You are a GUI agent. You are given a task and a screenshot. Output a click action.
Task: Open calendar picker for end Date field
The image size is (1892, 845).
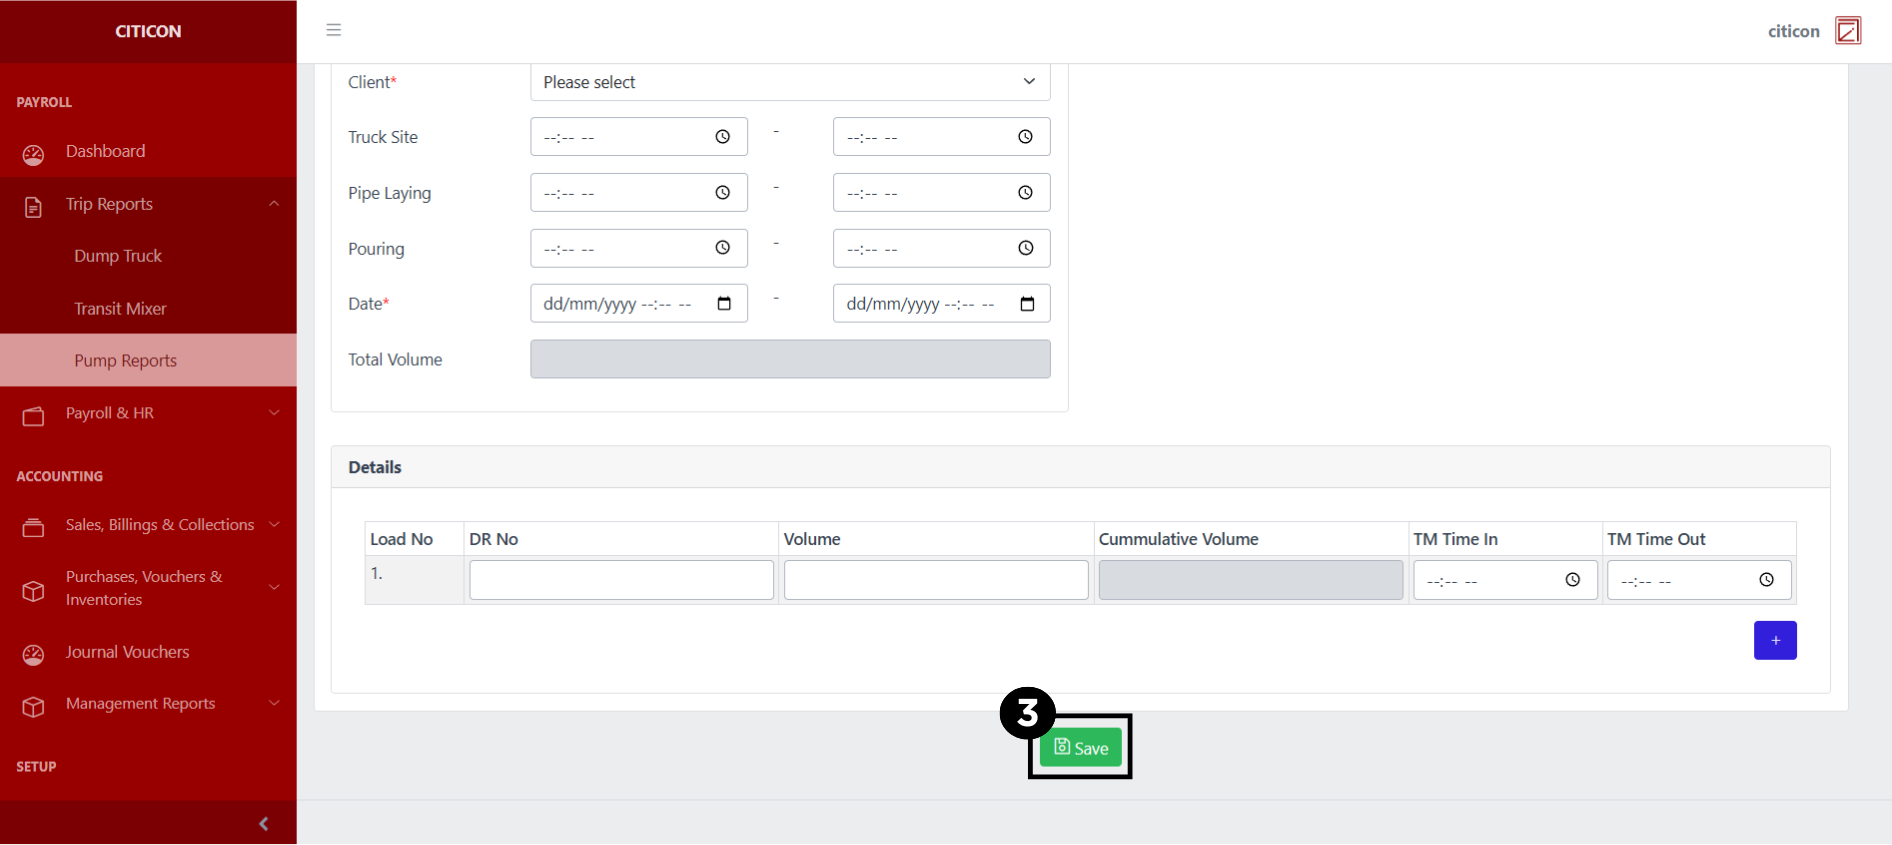coord(1027,304)
